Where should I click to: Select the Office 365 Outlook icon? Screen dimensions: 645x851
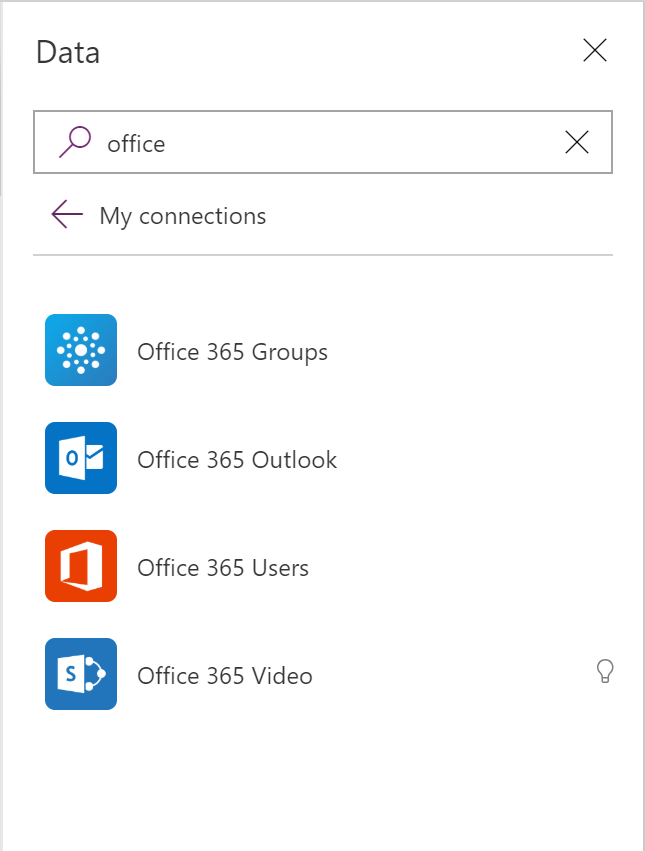(81, 458)
